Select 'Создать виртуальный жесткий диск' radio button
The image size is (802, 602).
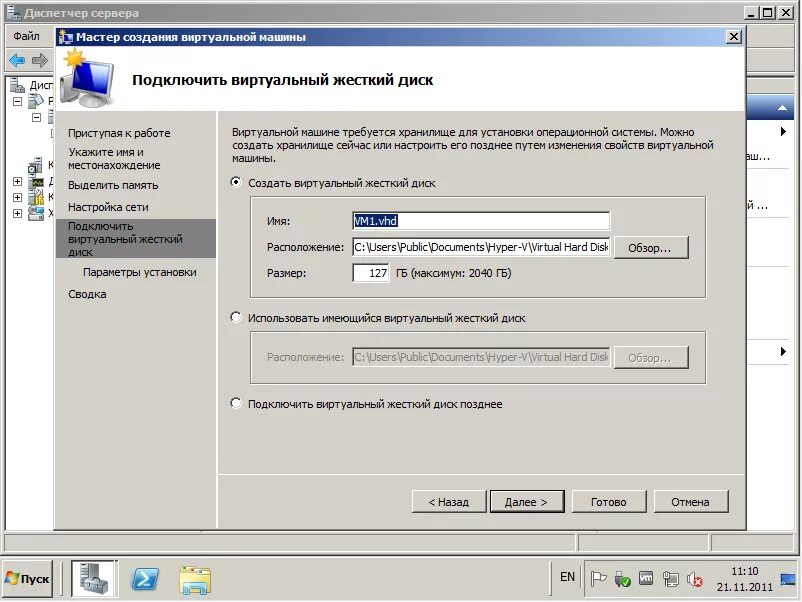[237, 183]
